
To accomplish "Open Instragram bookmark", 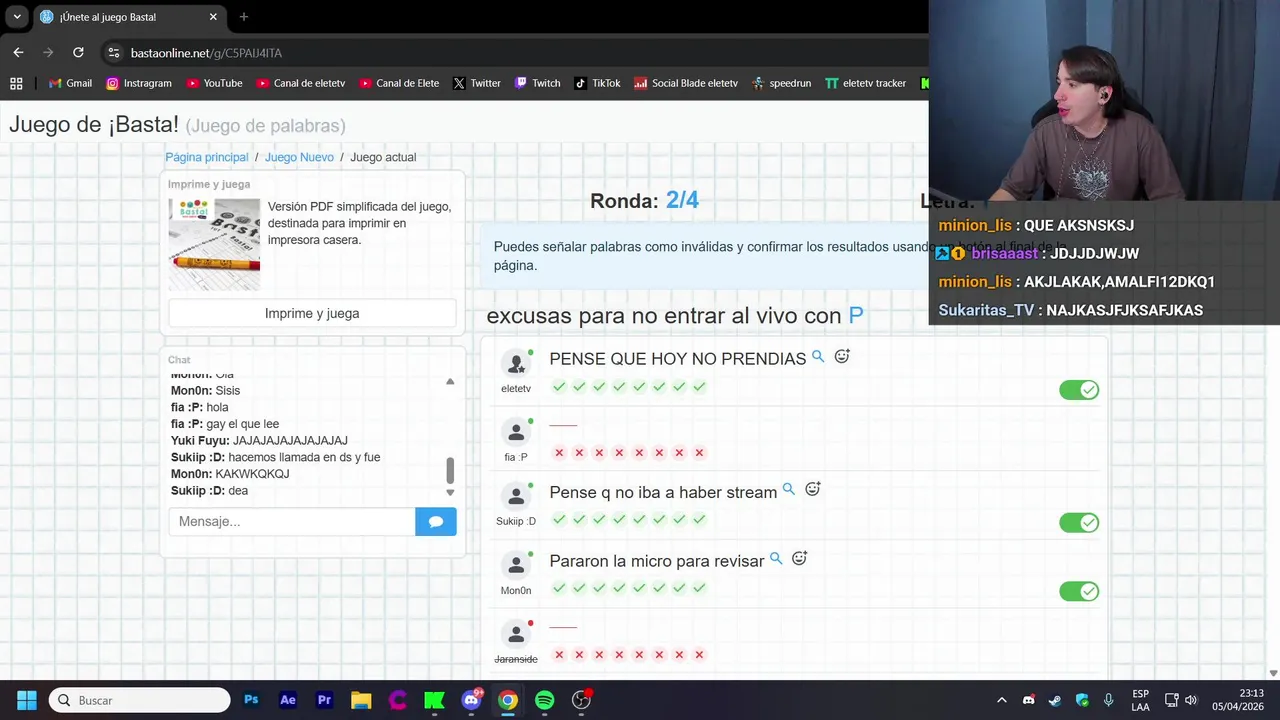I will tap(139, 83).
